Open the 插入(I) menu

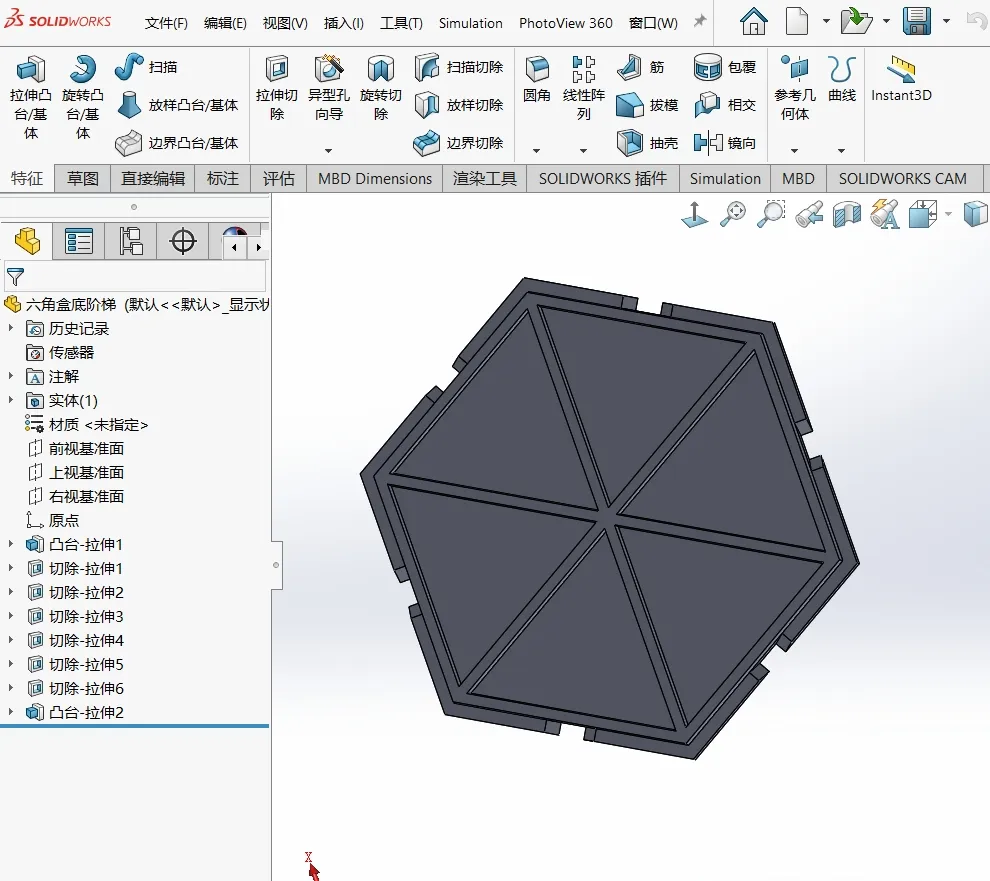[343, 23]
